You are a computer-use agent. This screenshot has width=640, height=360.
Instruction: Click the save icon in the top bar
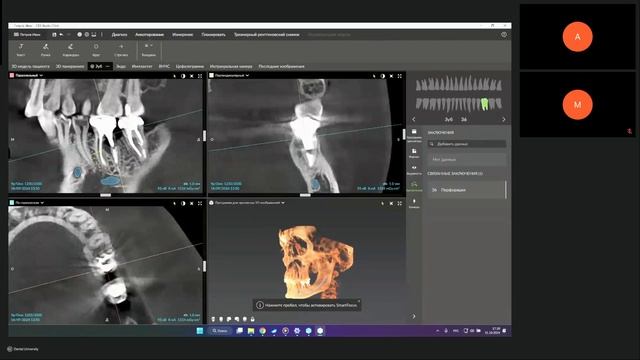click(x=54, y=35)
